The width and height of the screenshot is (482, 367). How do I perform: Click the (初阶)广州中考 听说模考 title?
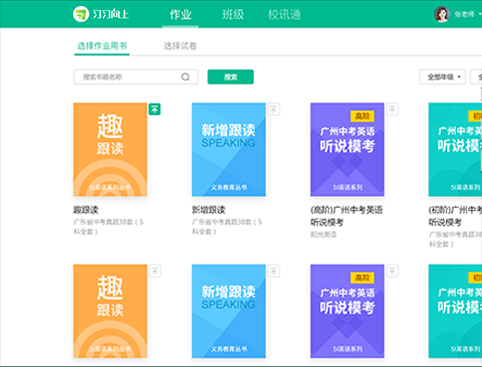click(x=455, y=216)
